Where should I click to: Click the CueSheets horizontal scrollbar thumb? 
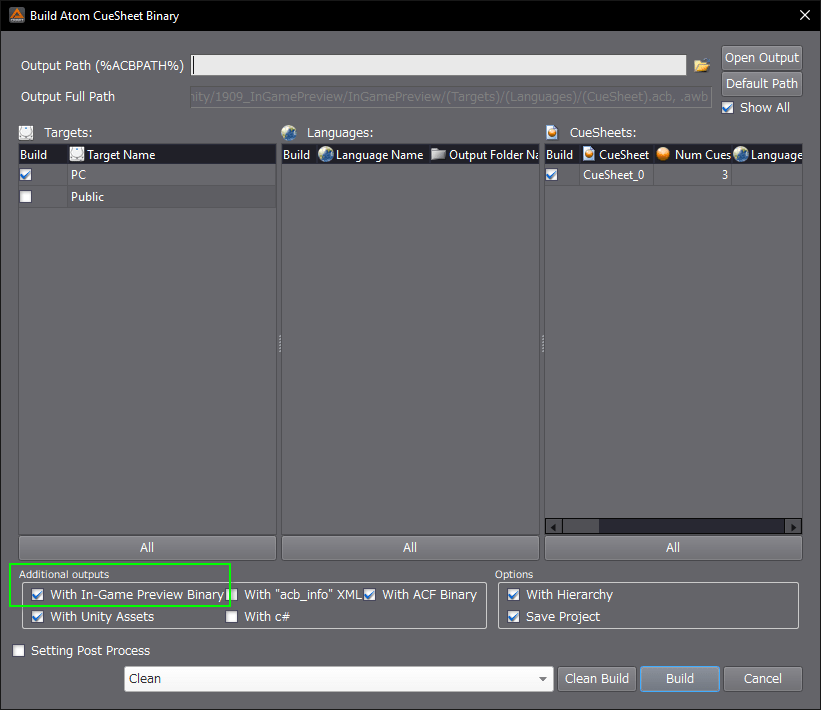pyautogui.click(x=581, y=526)
